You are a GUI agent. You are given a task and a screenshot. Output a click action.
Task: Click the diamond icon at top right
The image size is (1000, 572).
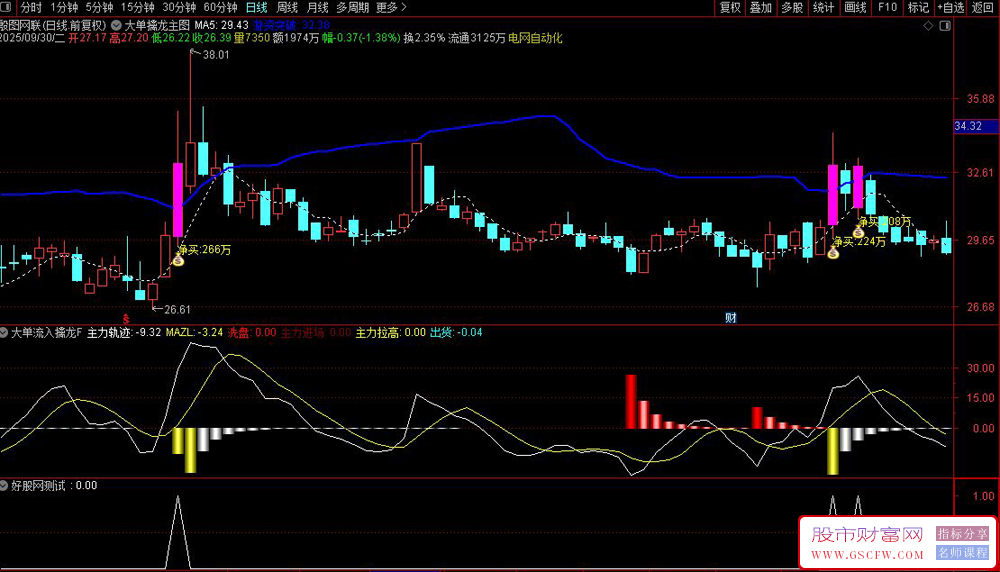click(x=929, y=24)
